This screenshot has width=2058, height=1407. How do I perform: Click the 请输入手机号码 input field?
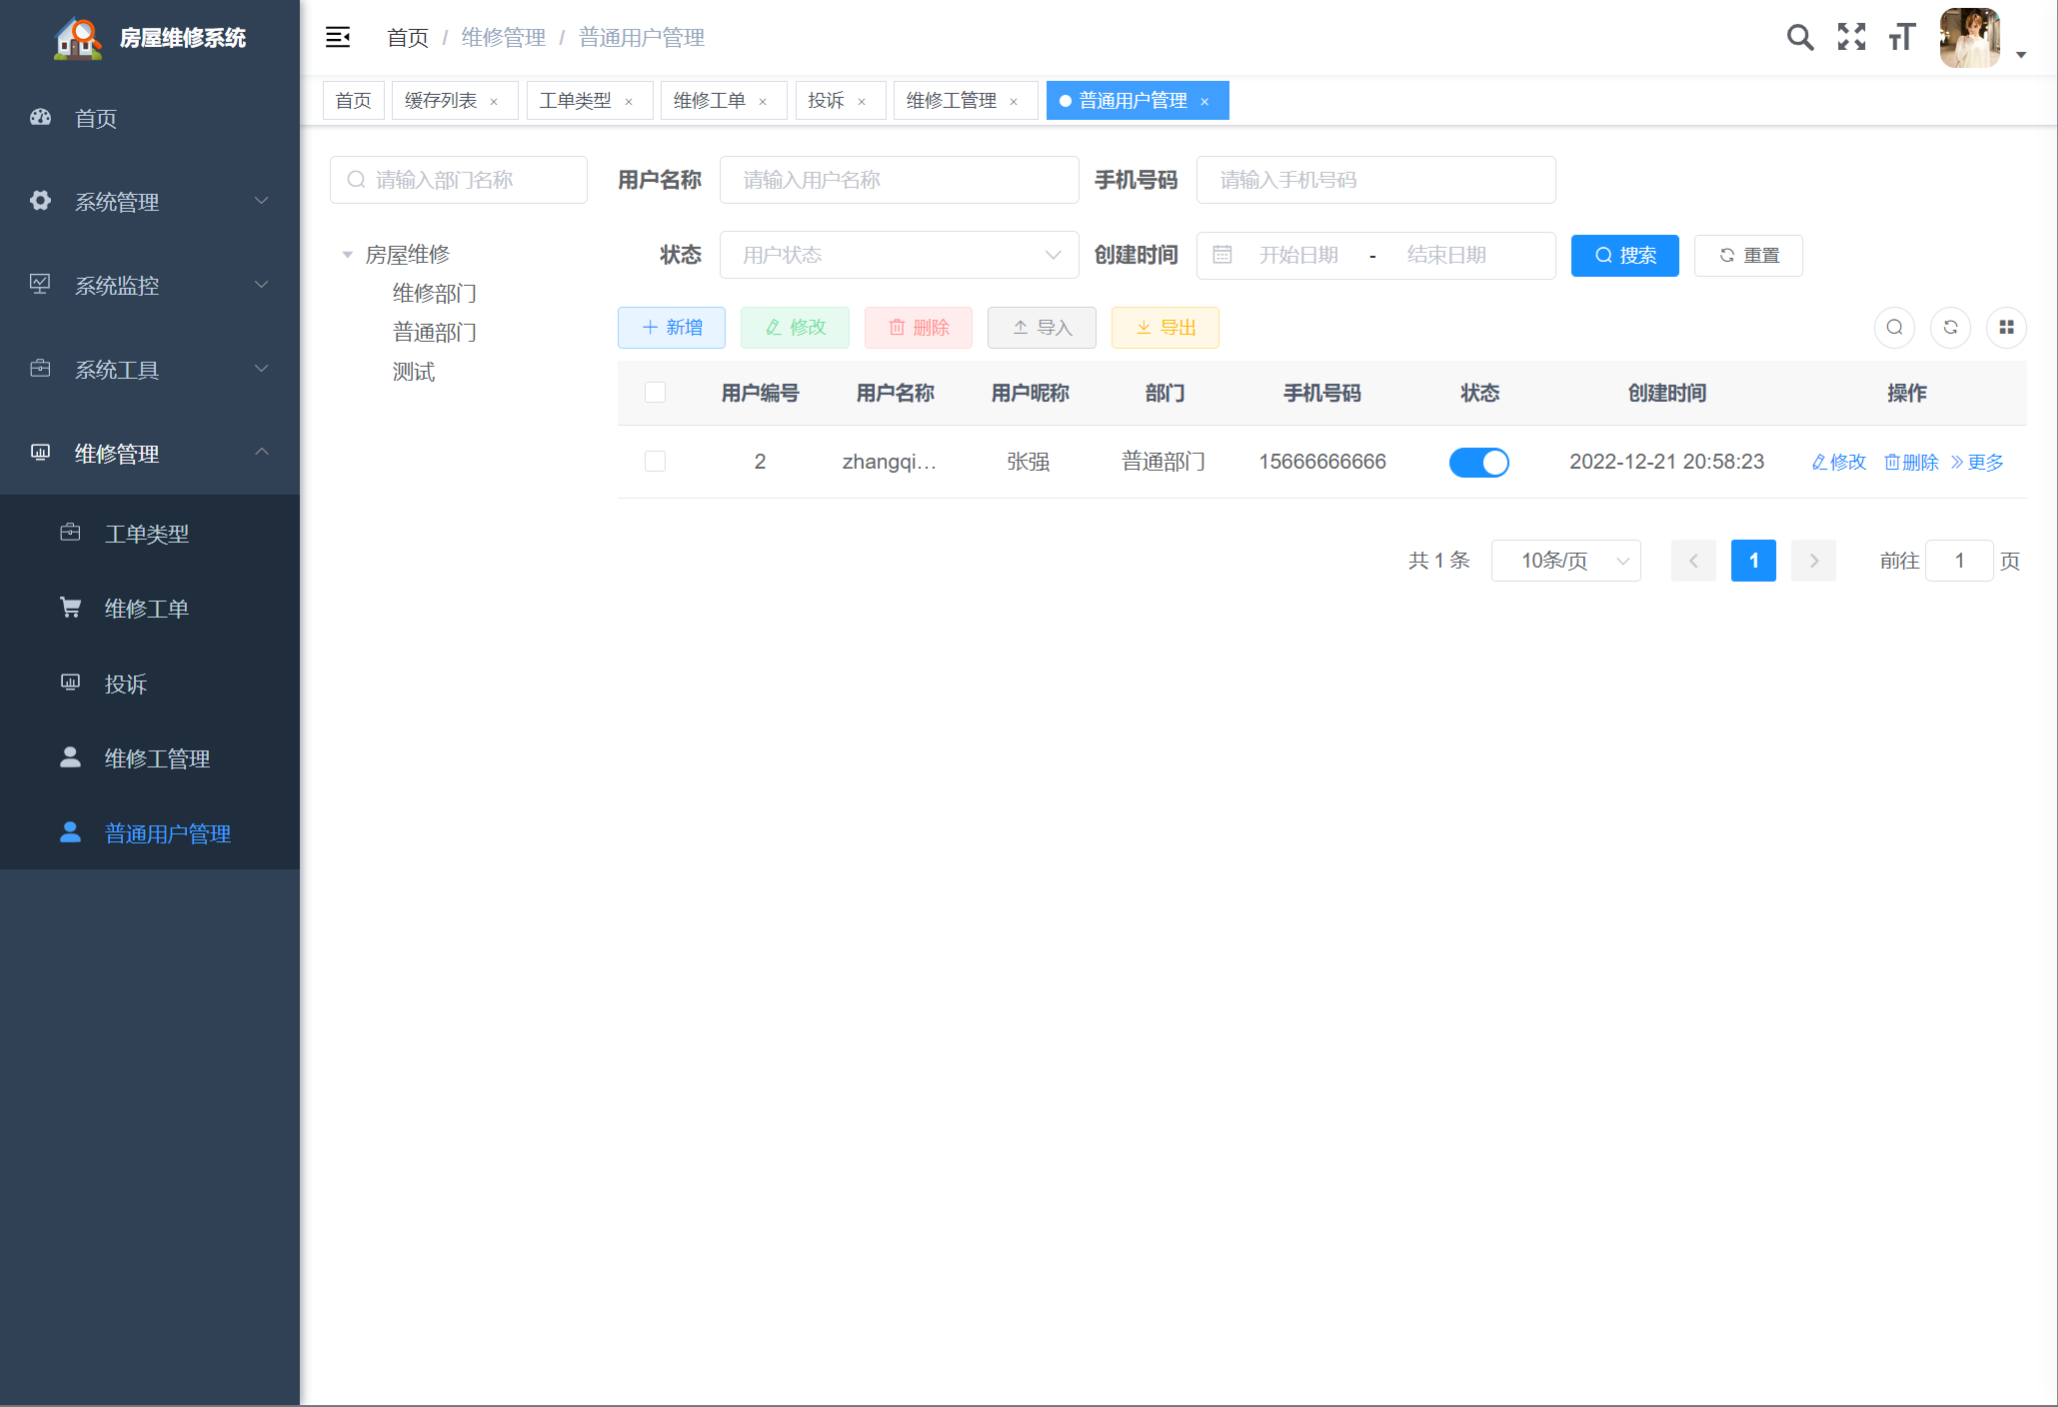coord(1375,180)
